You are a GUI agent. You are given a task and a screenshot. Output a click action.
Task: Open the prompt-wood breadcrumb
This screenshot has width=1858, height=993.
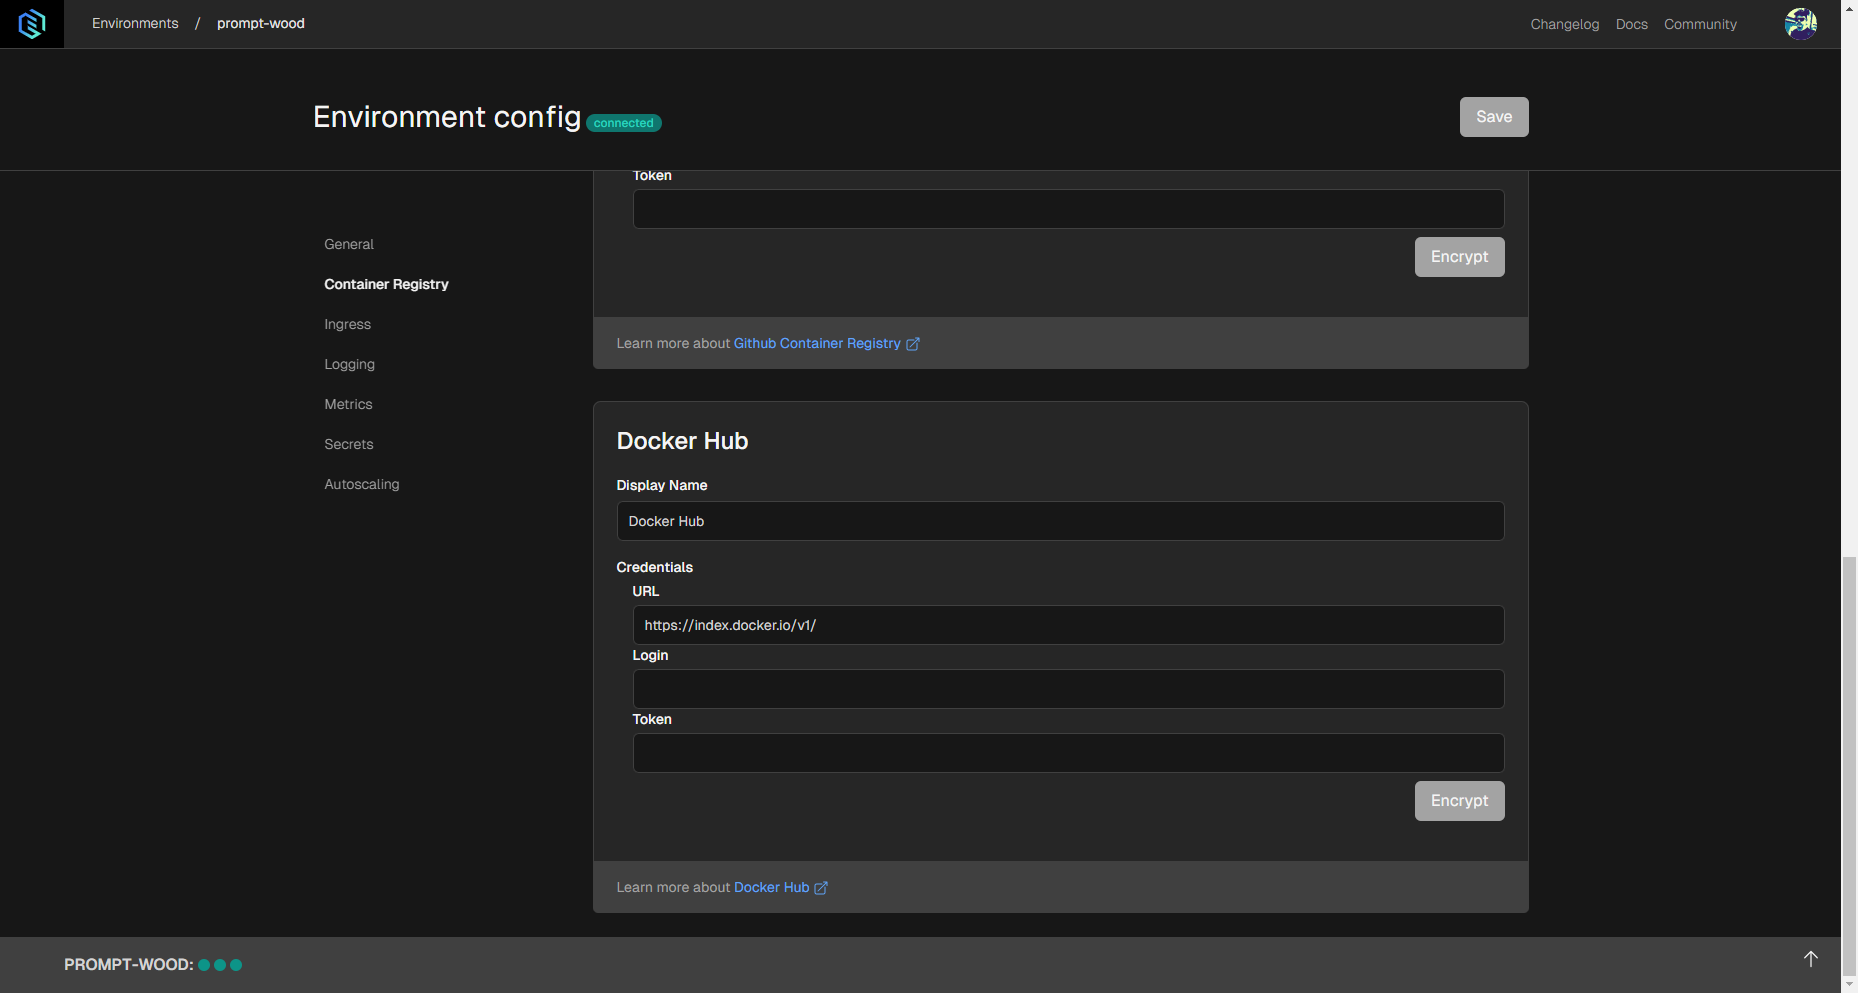(x=261, y=23)
